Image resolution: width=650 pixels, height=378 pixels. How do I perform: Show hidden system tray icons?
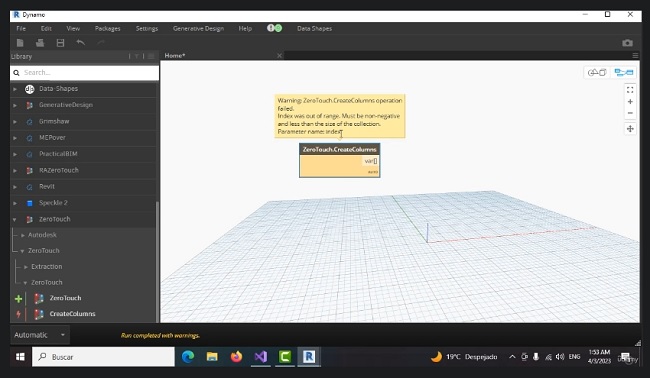[512, 356]
